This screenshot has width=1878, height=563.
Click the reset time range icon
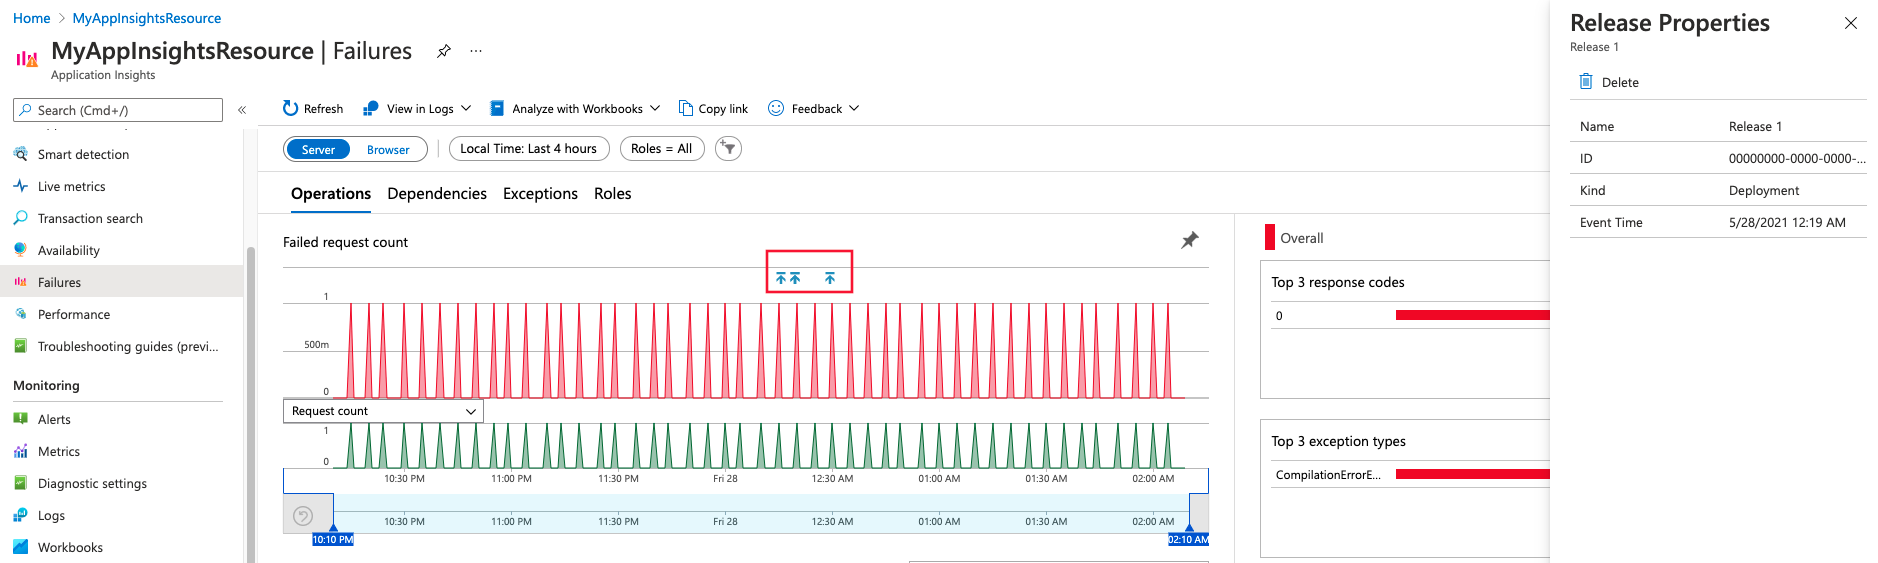coord(303,516)
